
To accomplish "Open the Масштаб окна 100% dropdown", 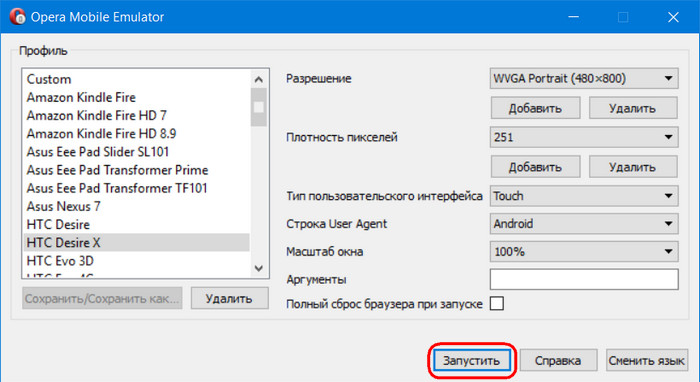I will (x=584, y=252).
